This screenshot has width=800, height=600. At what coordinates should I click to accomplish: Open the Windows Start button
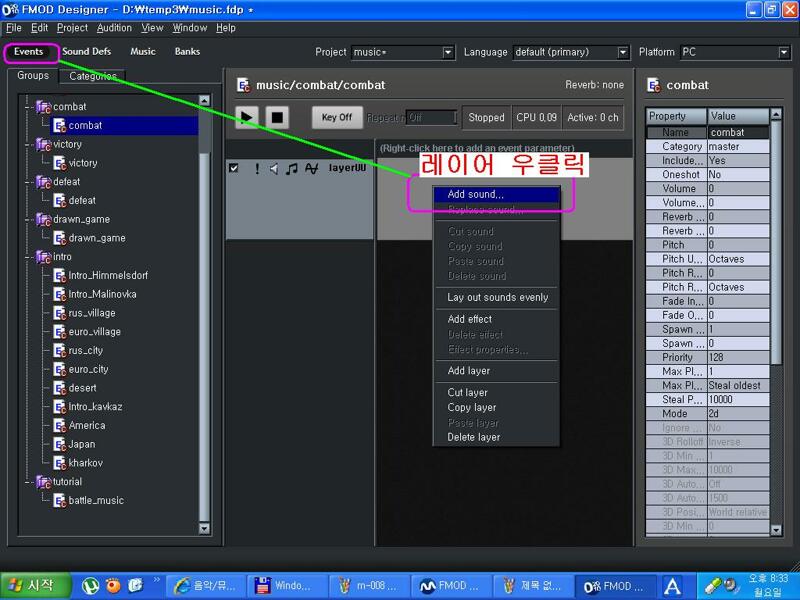point(36,586)
